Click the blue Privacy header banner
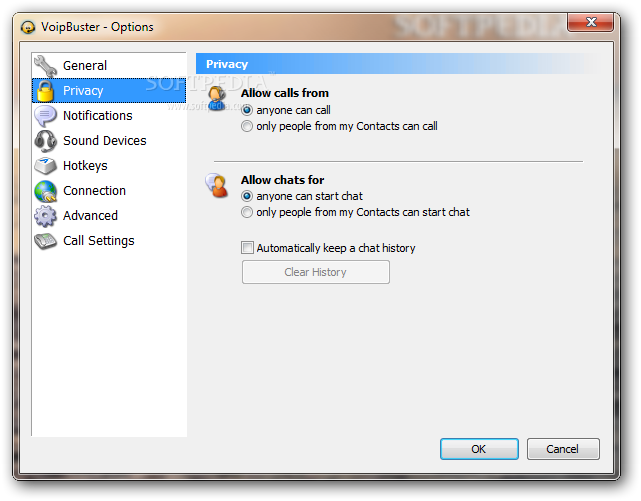The height and width of the screenshot is (501, 641). pyautogui.click(x=399, y=64)
